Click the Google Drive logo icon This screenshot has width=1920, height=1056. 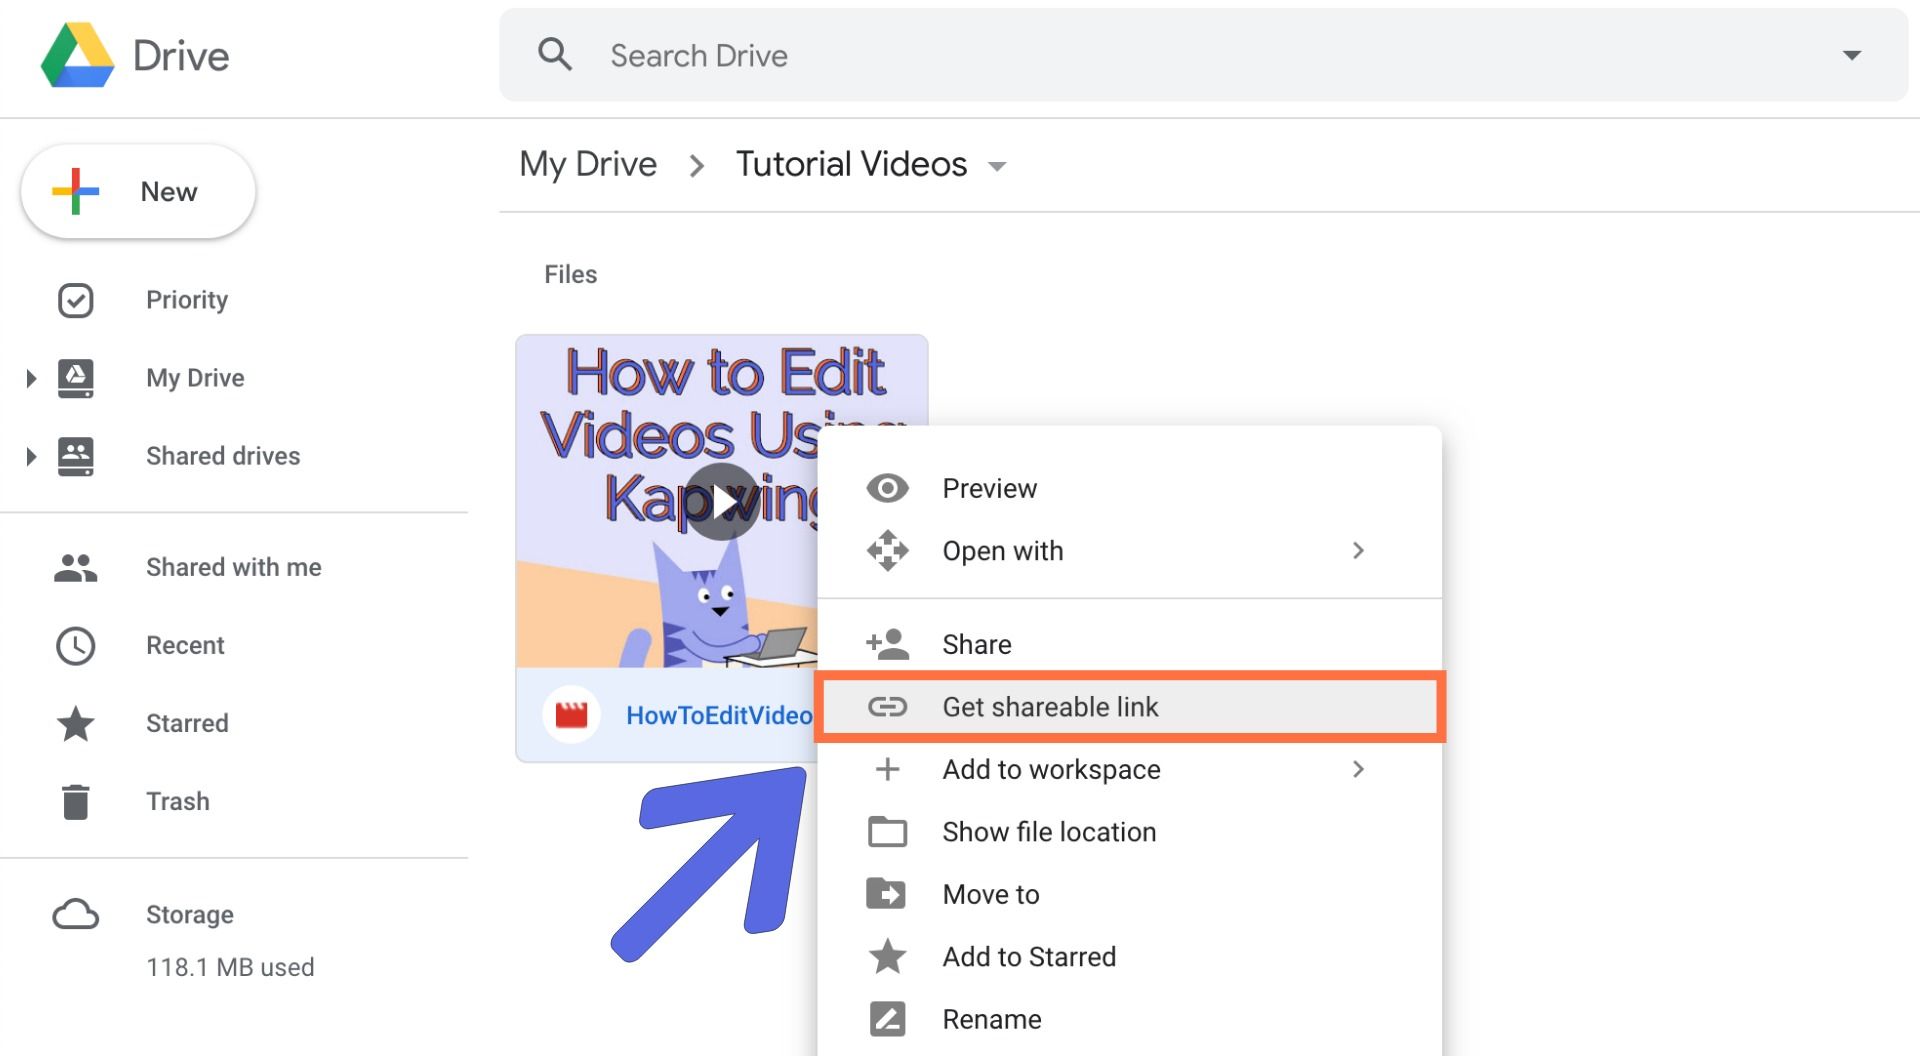[x=77, y=56]
